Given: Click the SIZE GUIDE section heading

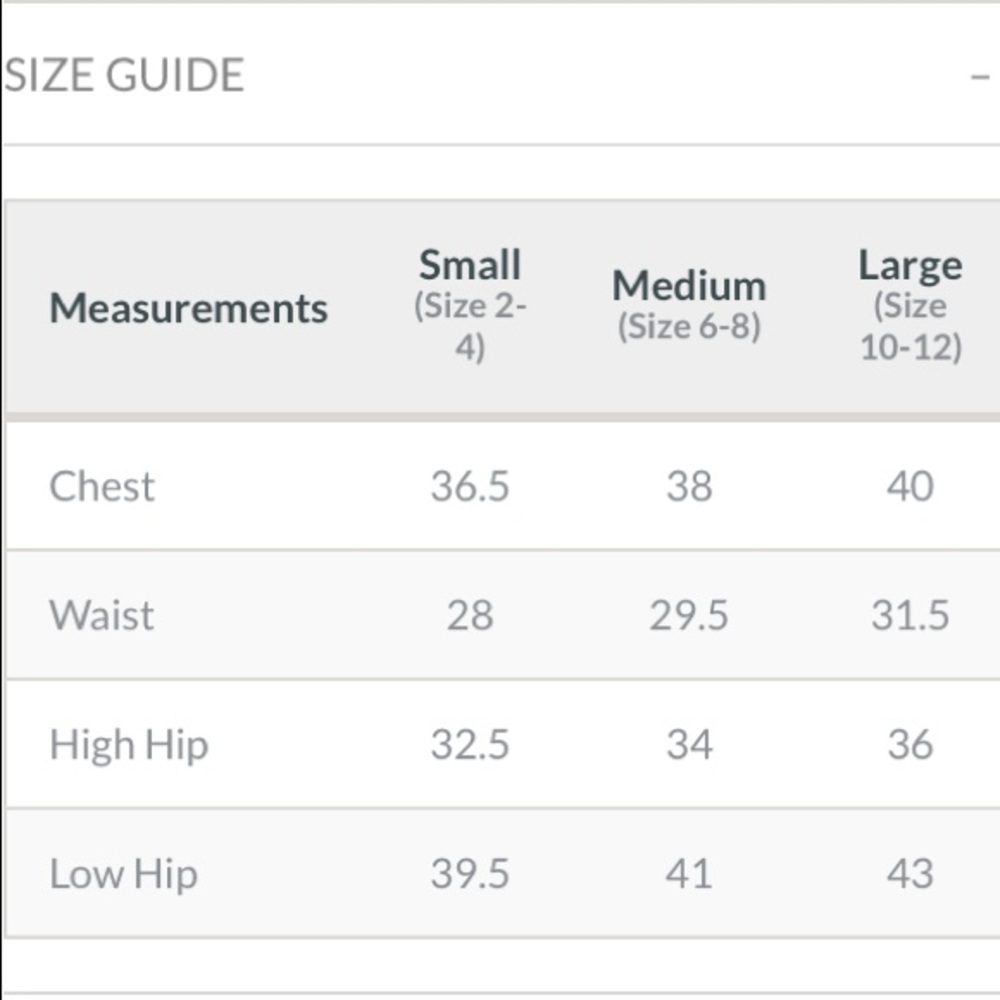Looking at the screenshot, I should point(124,76).
